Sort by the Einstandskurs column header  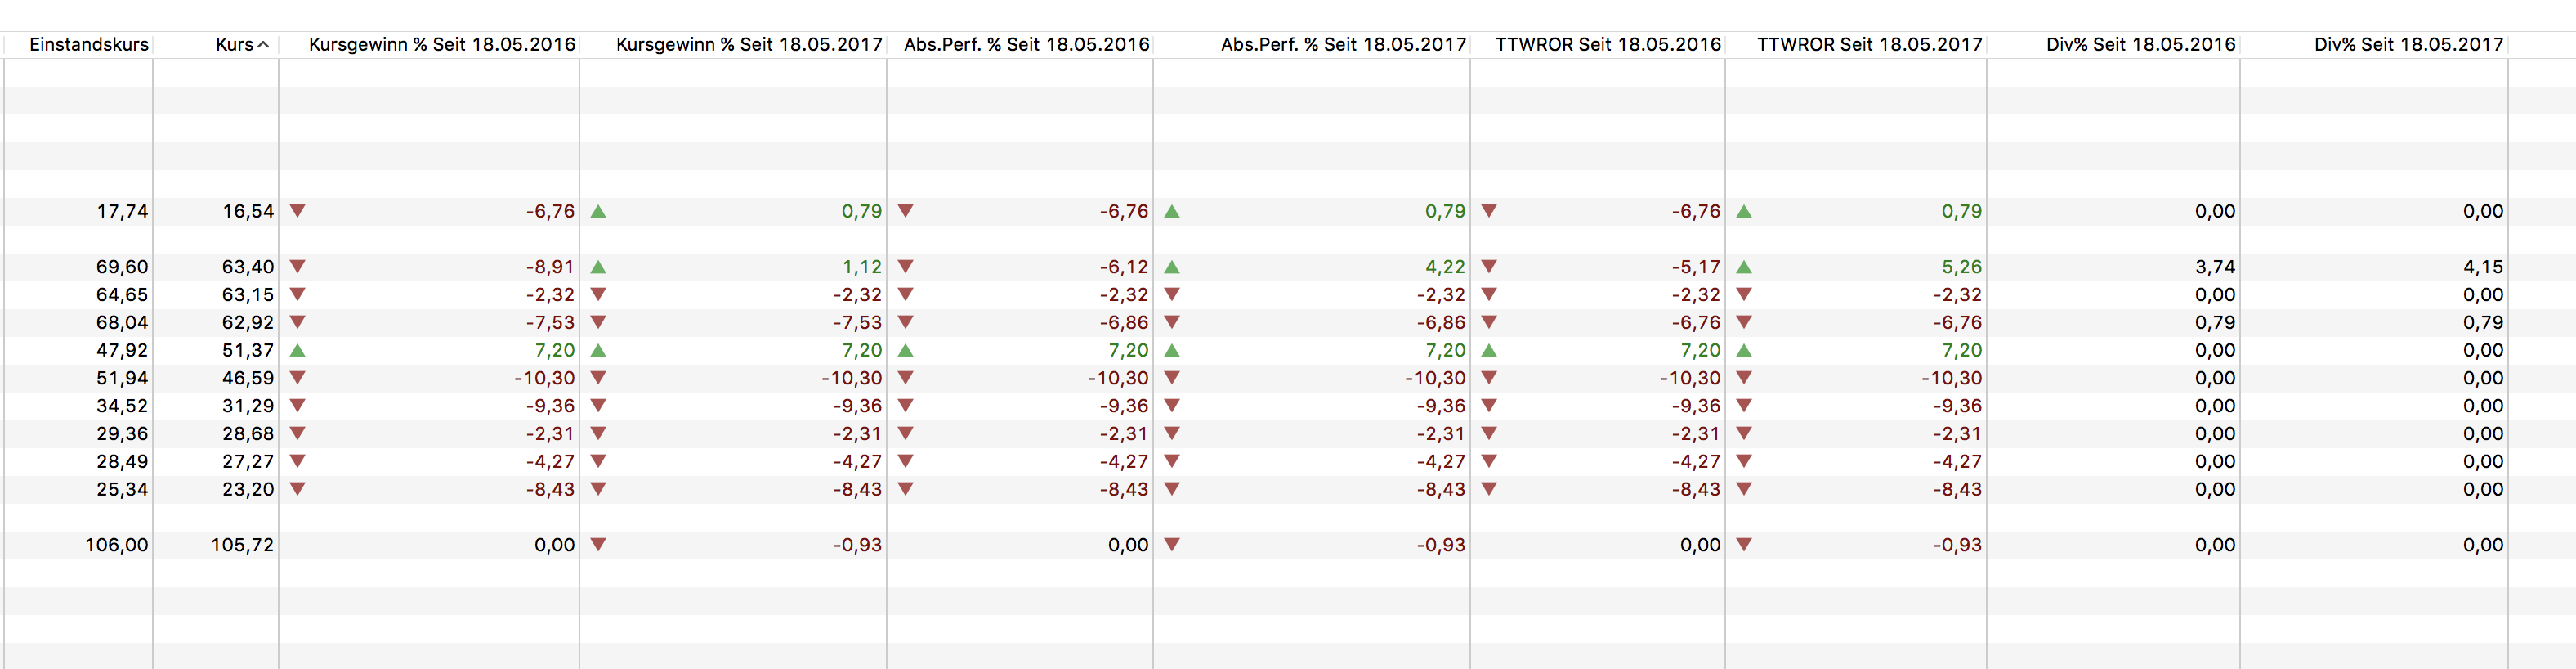(x=89, y=45)
